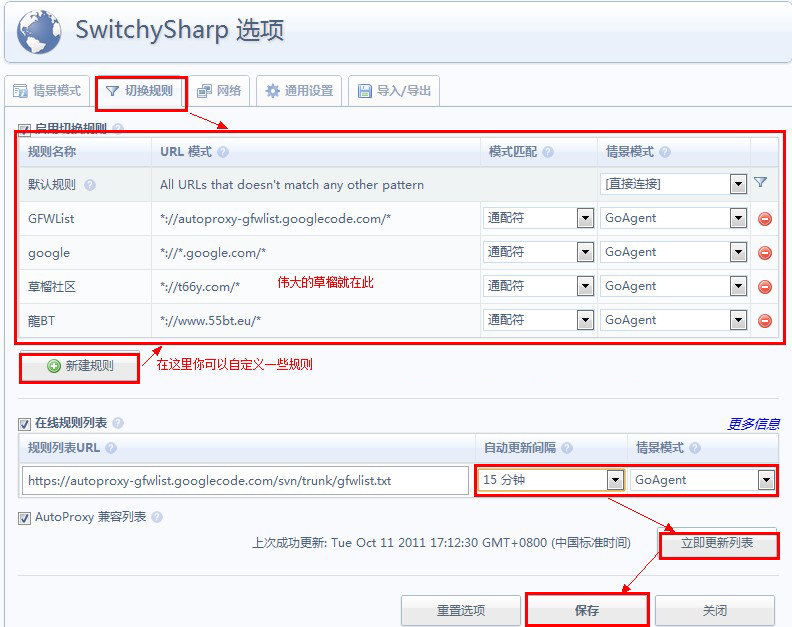Screen dimensions: 792x627
Task: Click the SwitchySharp globe logo
Action: pos(39,31)
